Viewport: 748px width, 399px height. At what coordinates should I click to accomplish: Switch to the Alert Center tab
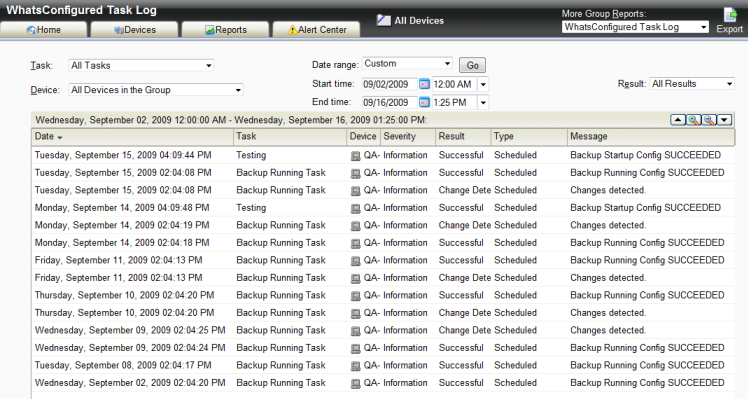(x=316, y=30)
